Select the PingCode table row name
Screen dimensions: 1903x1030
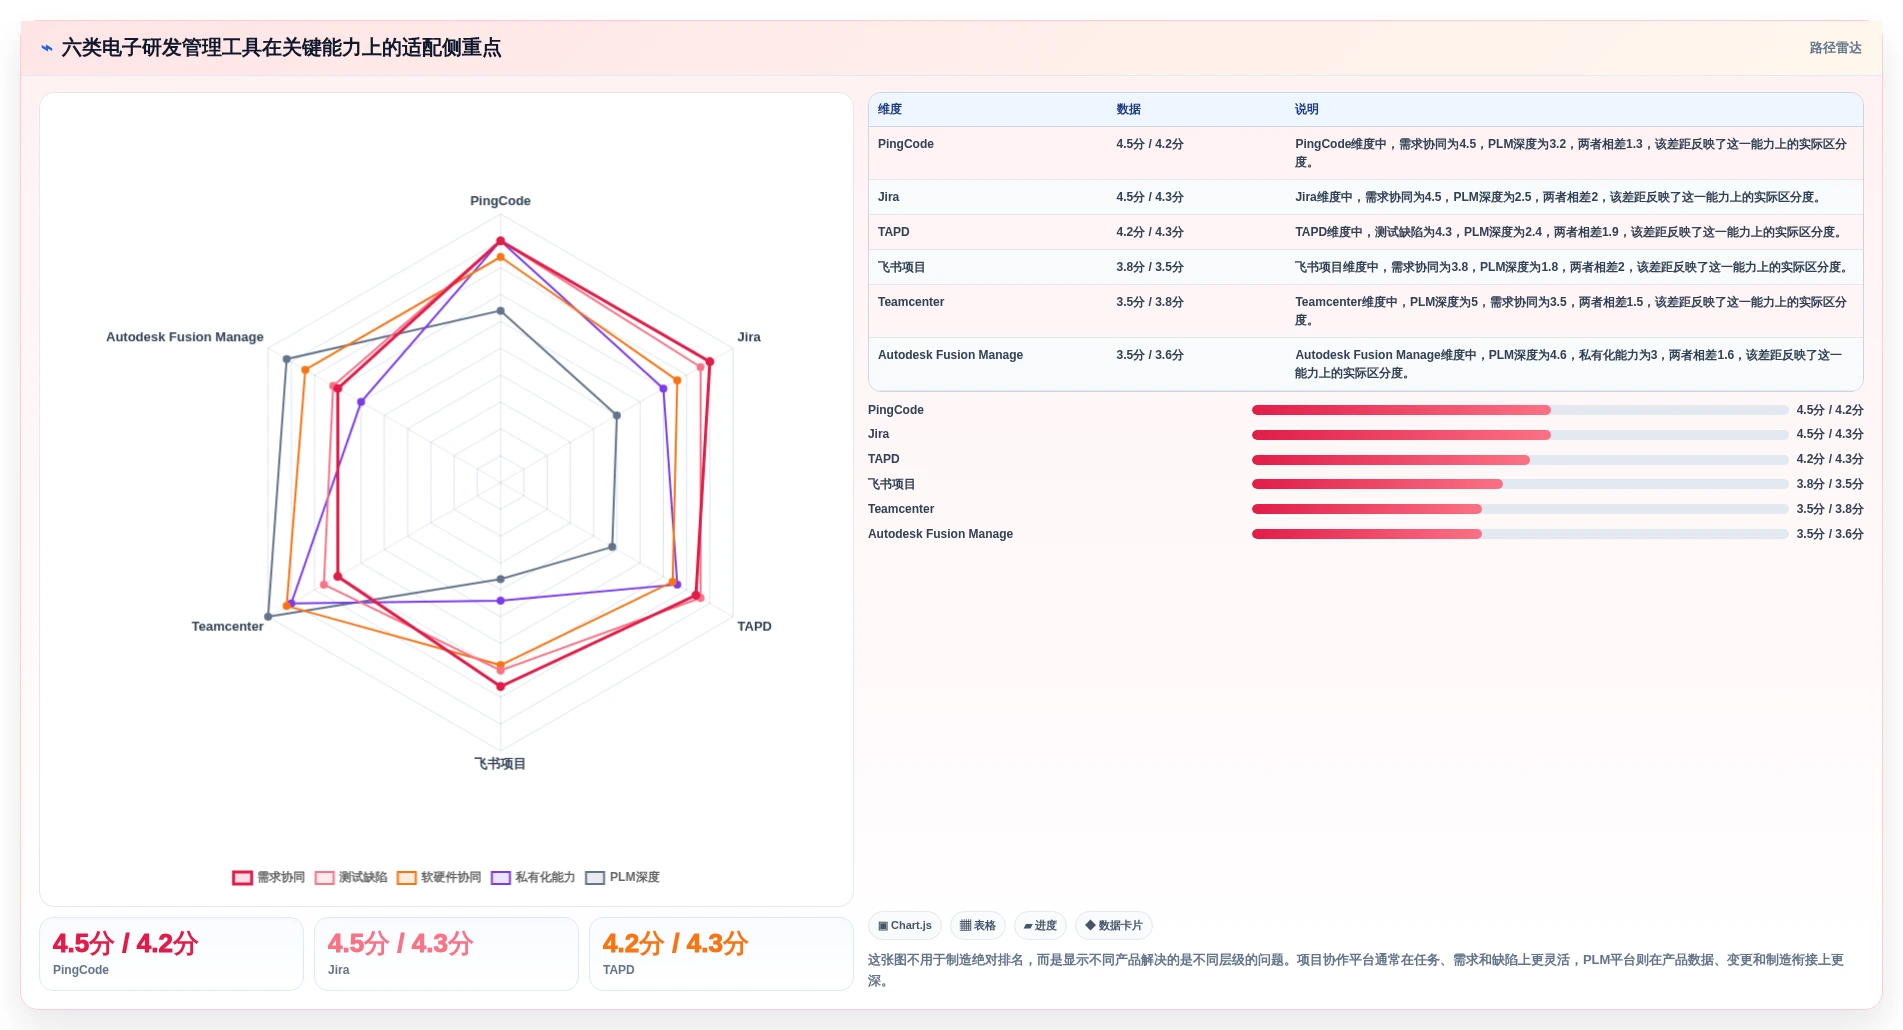pyautogui.click(x=906, y=144)
